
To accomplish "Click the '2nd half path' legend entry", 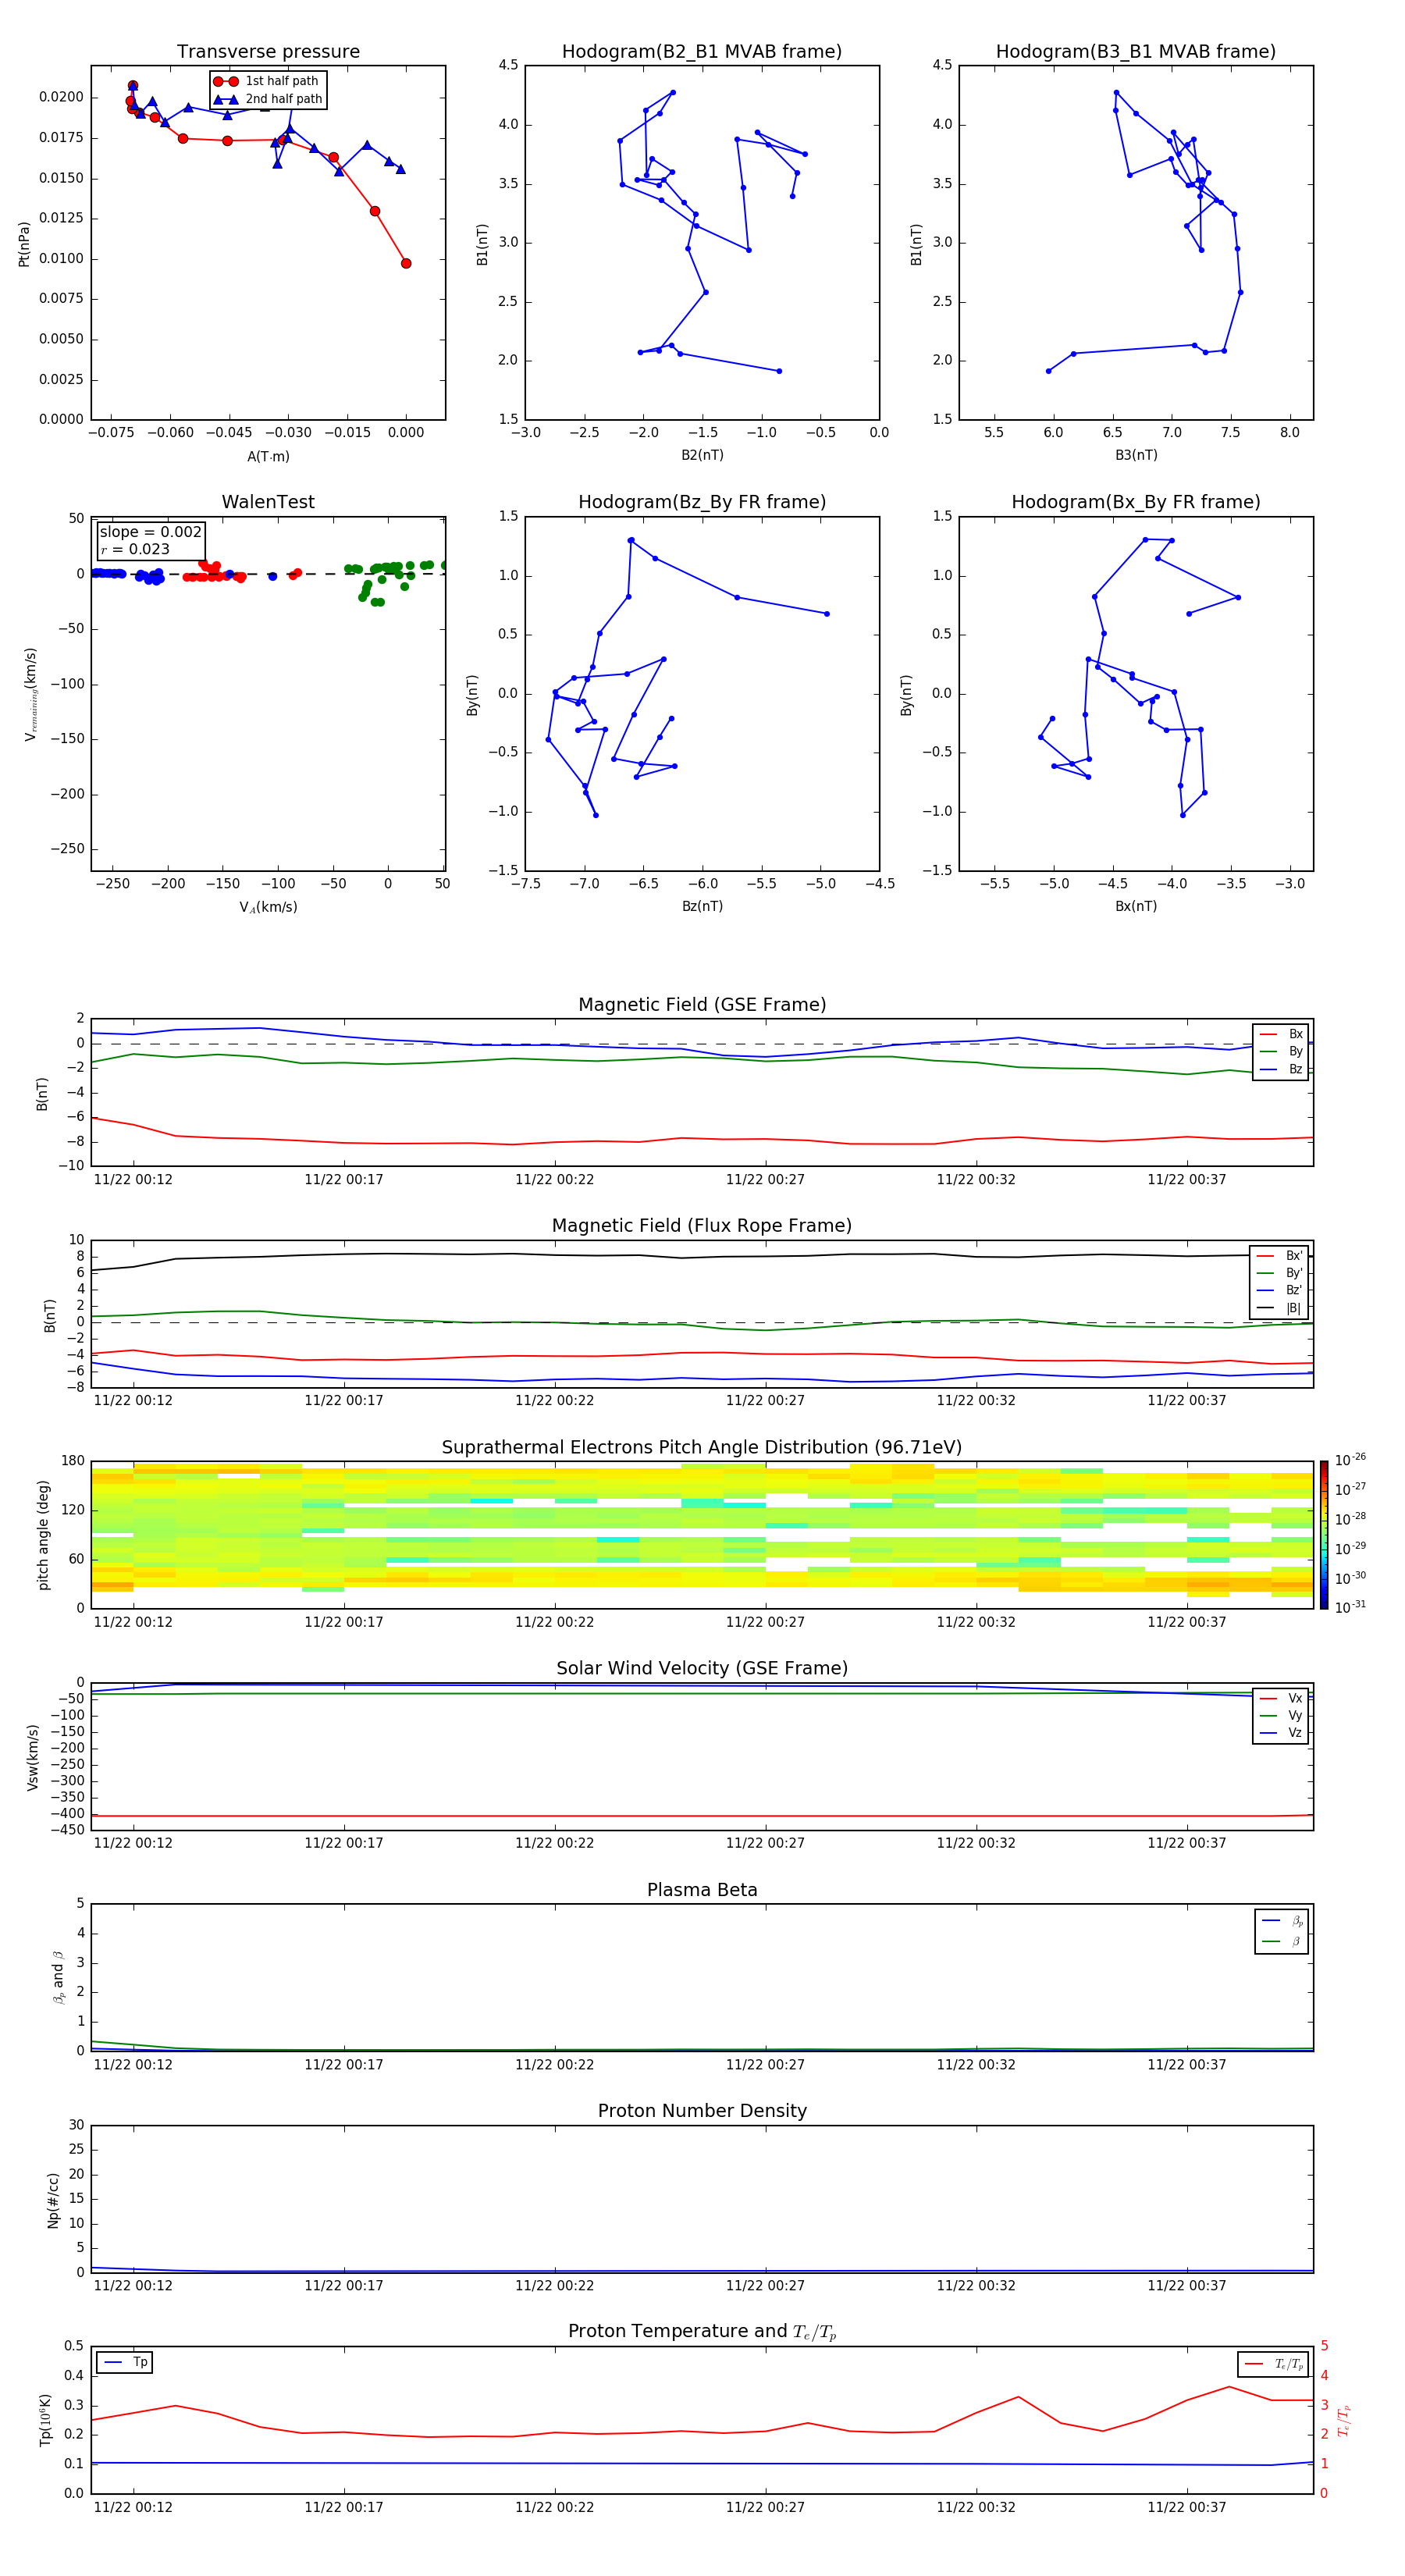I will (267, 99).
